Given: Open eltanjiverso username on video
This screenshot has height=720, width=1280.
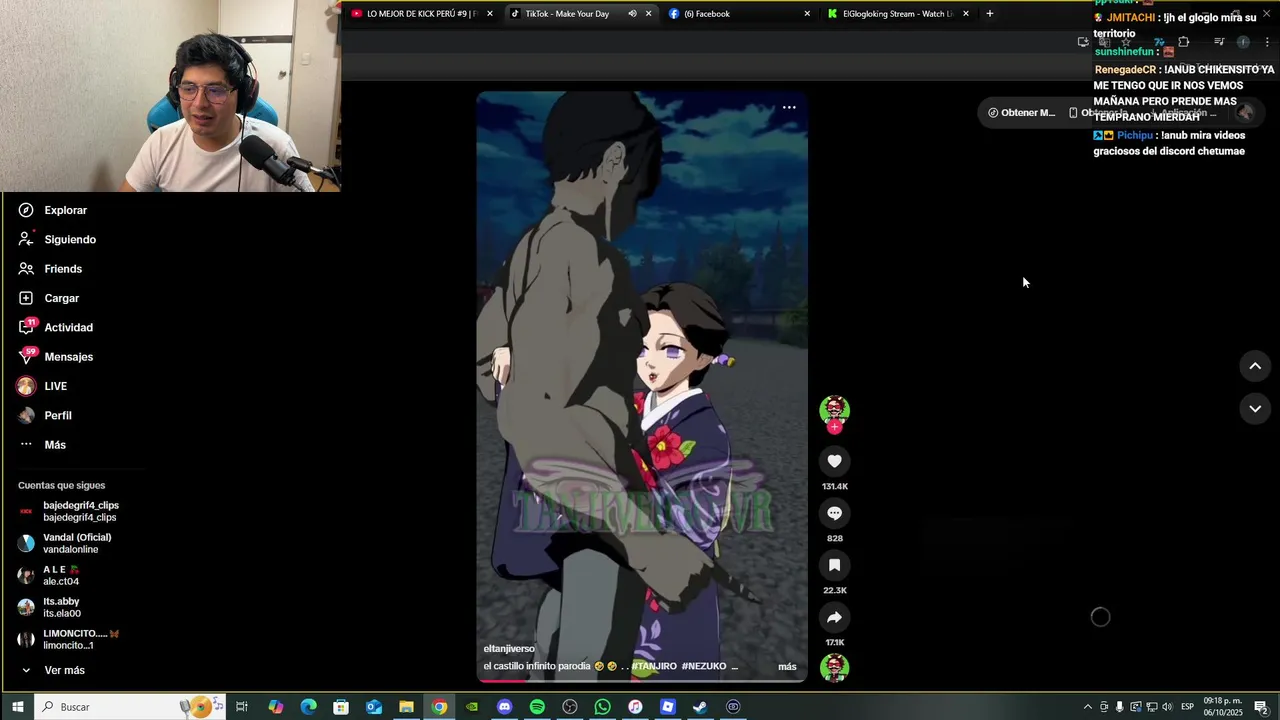Looking at the screenshot, I should click(509, 649).
